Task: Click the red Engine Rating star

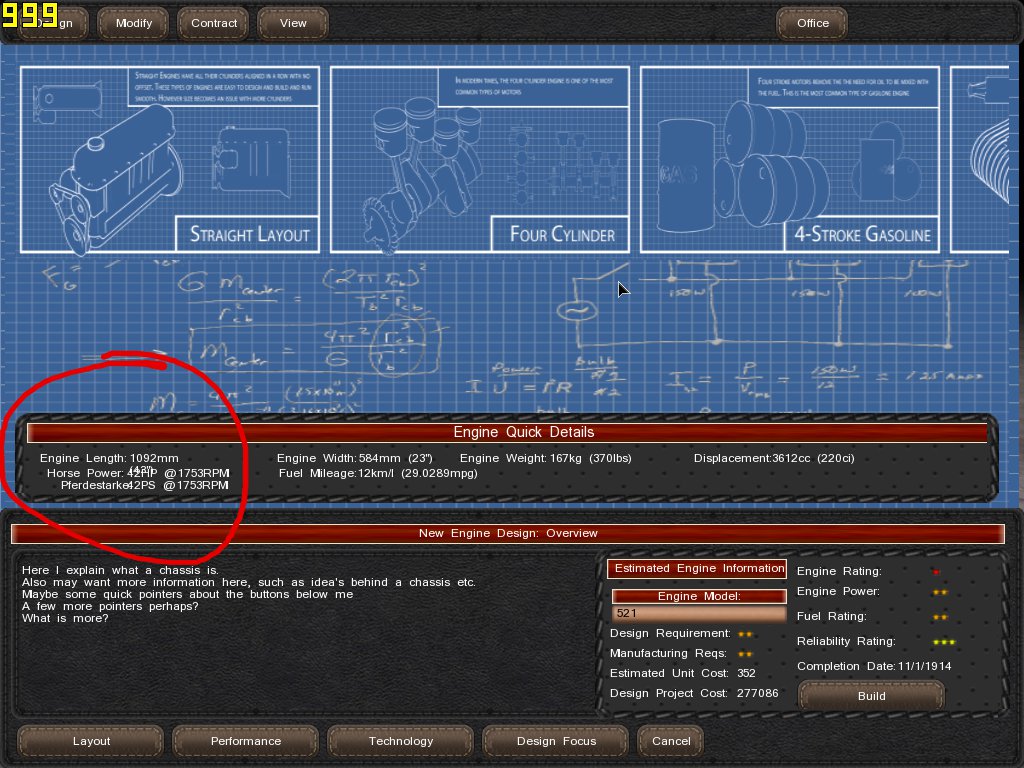Action: 936,572
